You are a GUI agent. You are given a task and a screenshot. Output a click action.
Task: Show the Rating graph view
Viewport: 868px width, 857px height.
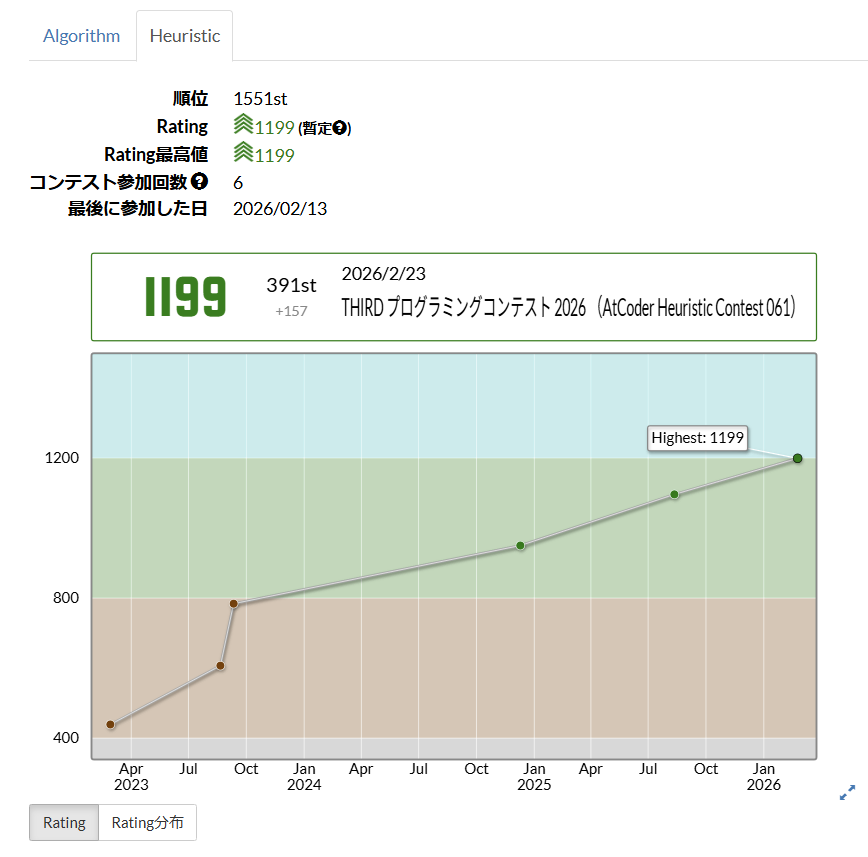64,823
